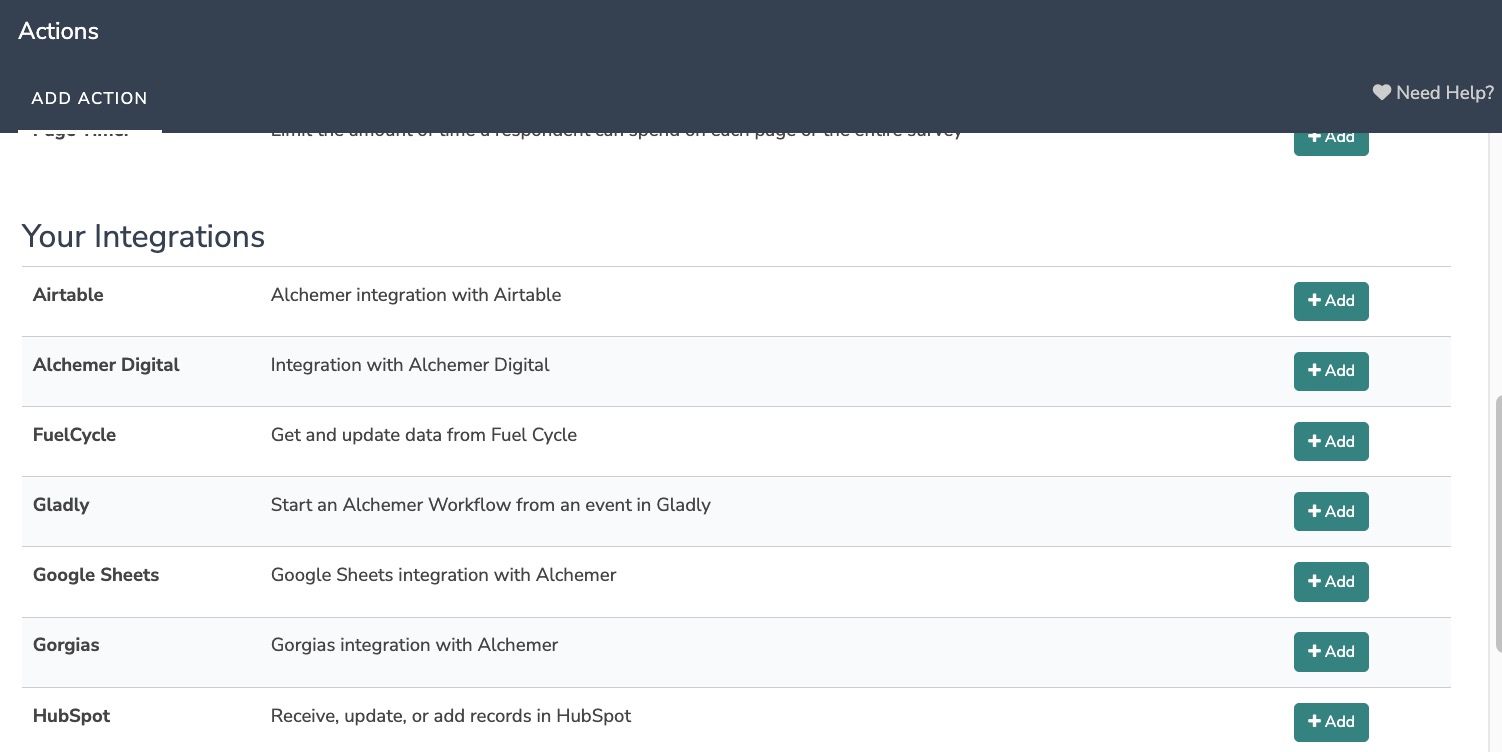The height and width of the screenshot is (752, 1502).
Task: Click the Google Sheets row label
Action: click(x=96, y=575)
